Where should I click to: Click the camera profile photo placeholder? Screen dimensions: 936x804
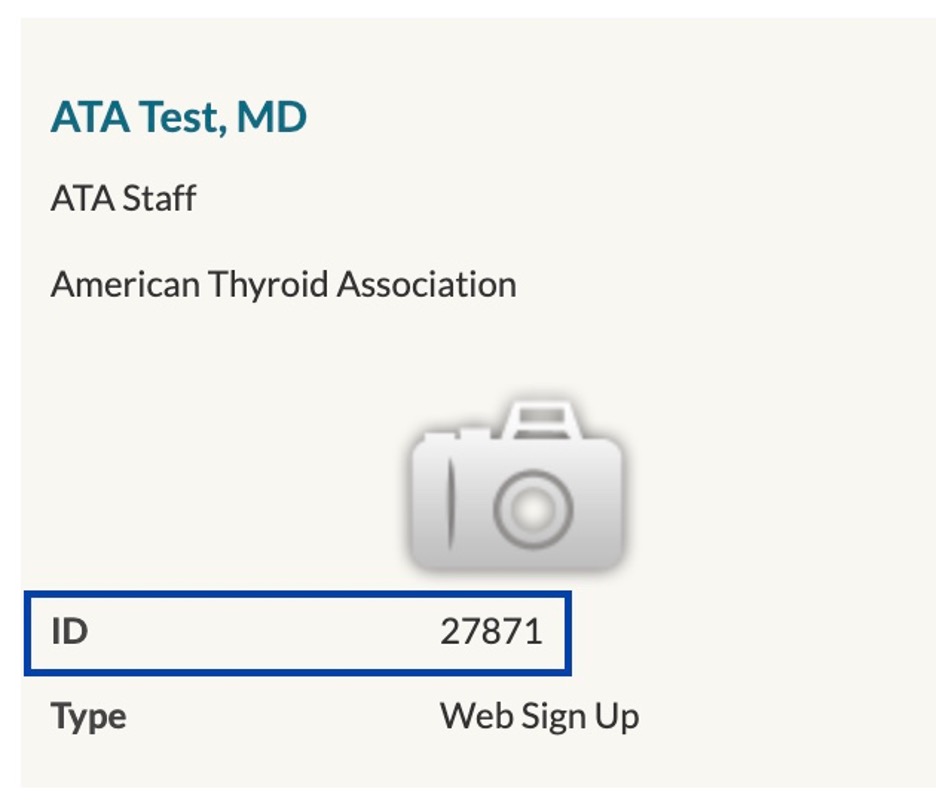[516, 487]
